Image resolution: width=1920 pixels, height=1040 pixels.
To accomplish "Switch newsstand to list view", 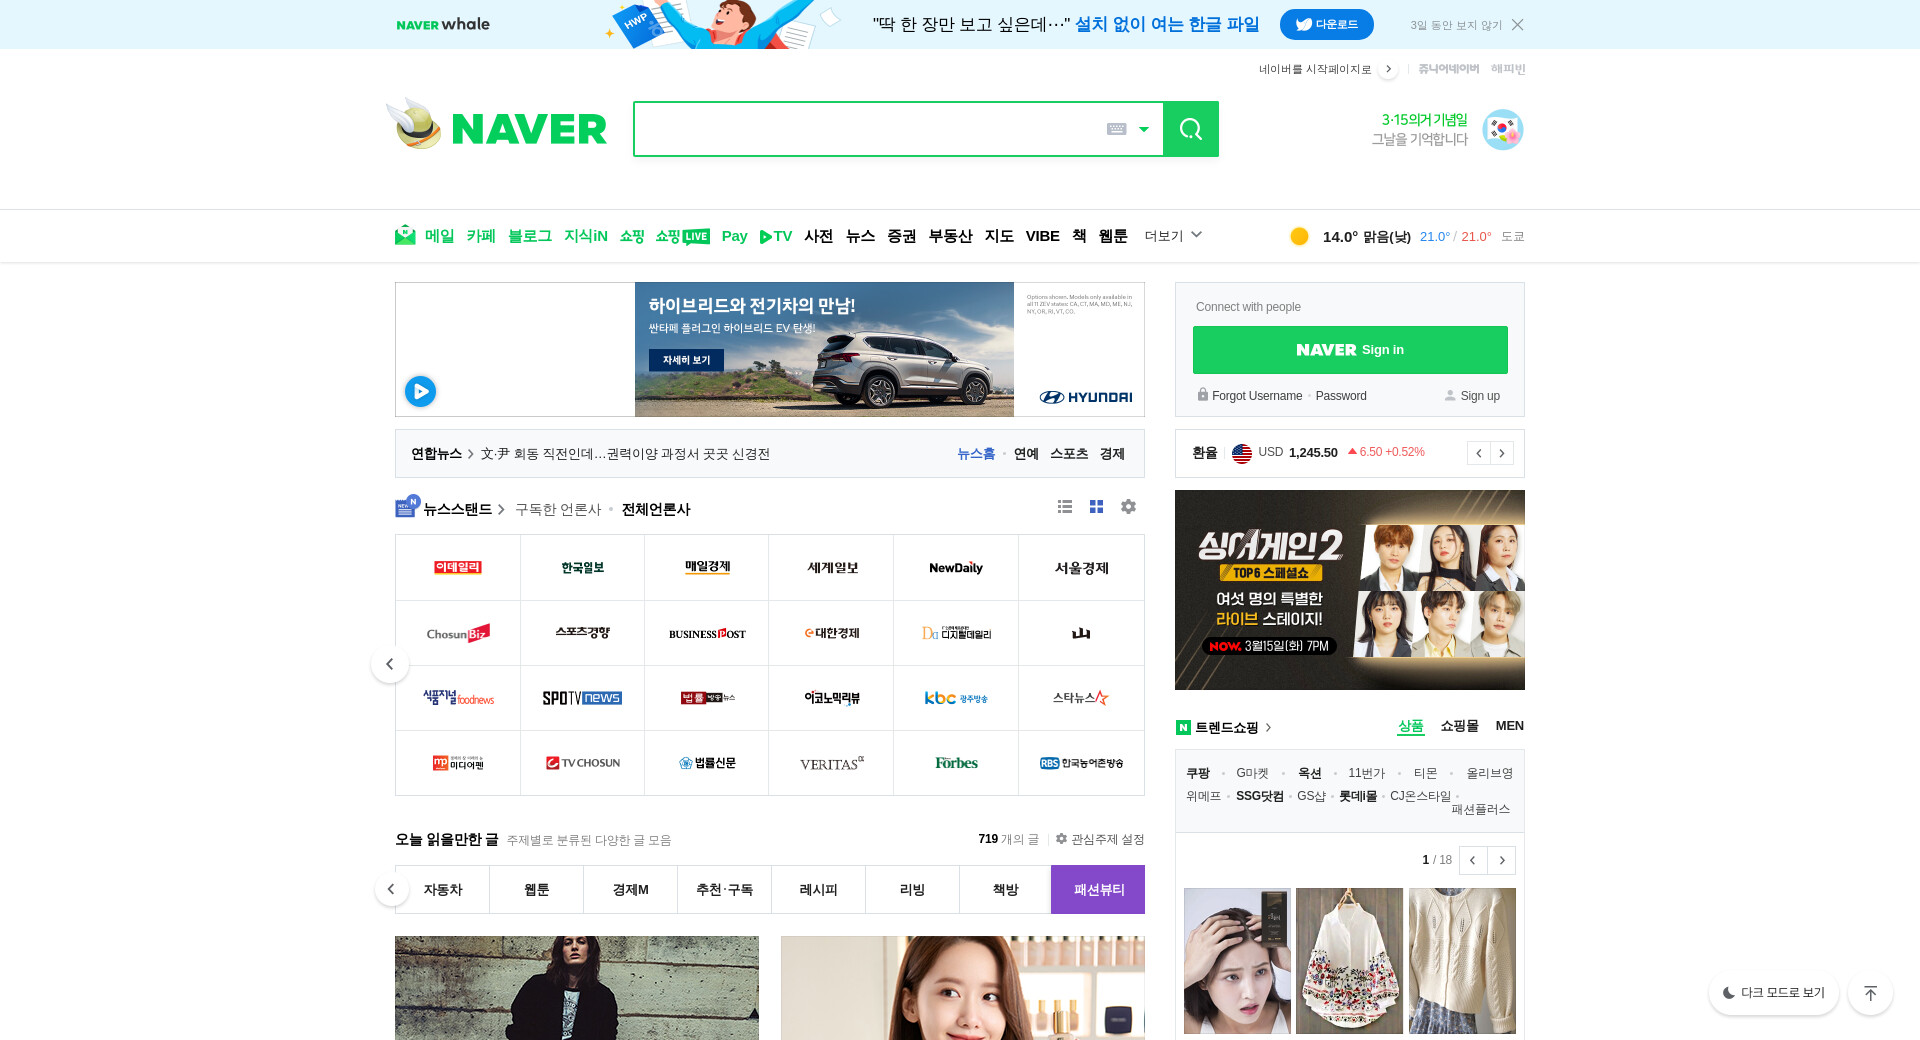I will pyautogui.click(x=1065, y=507).
